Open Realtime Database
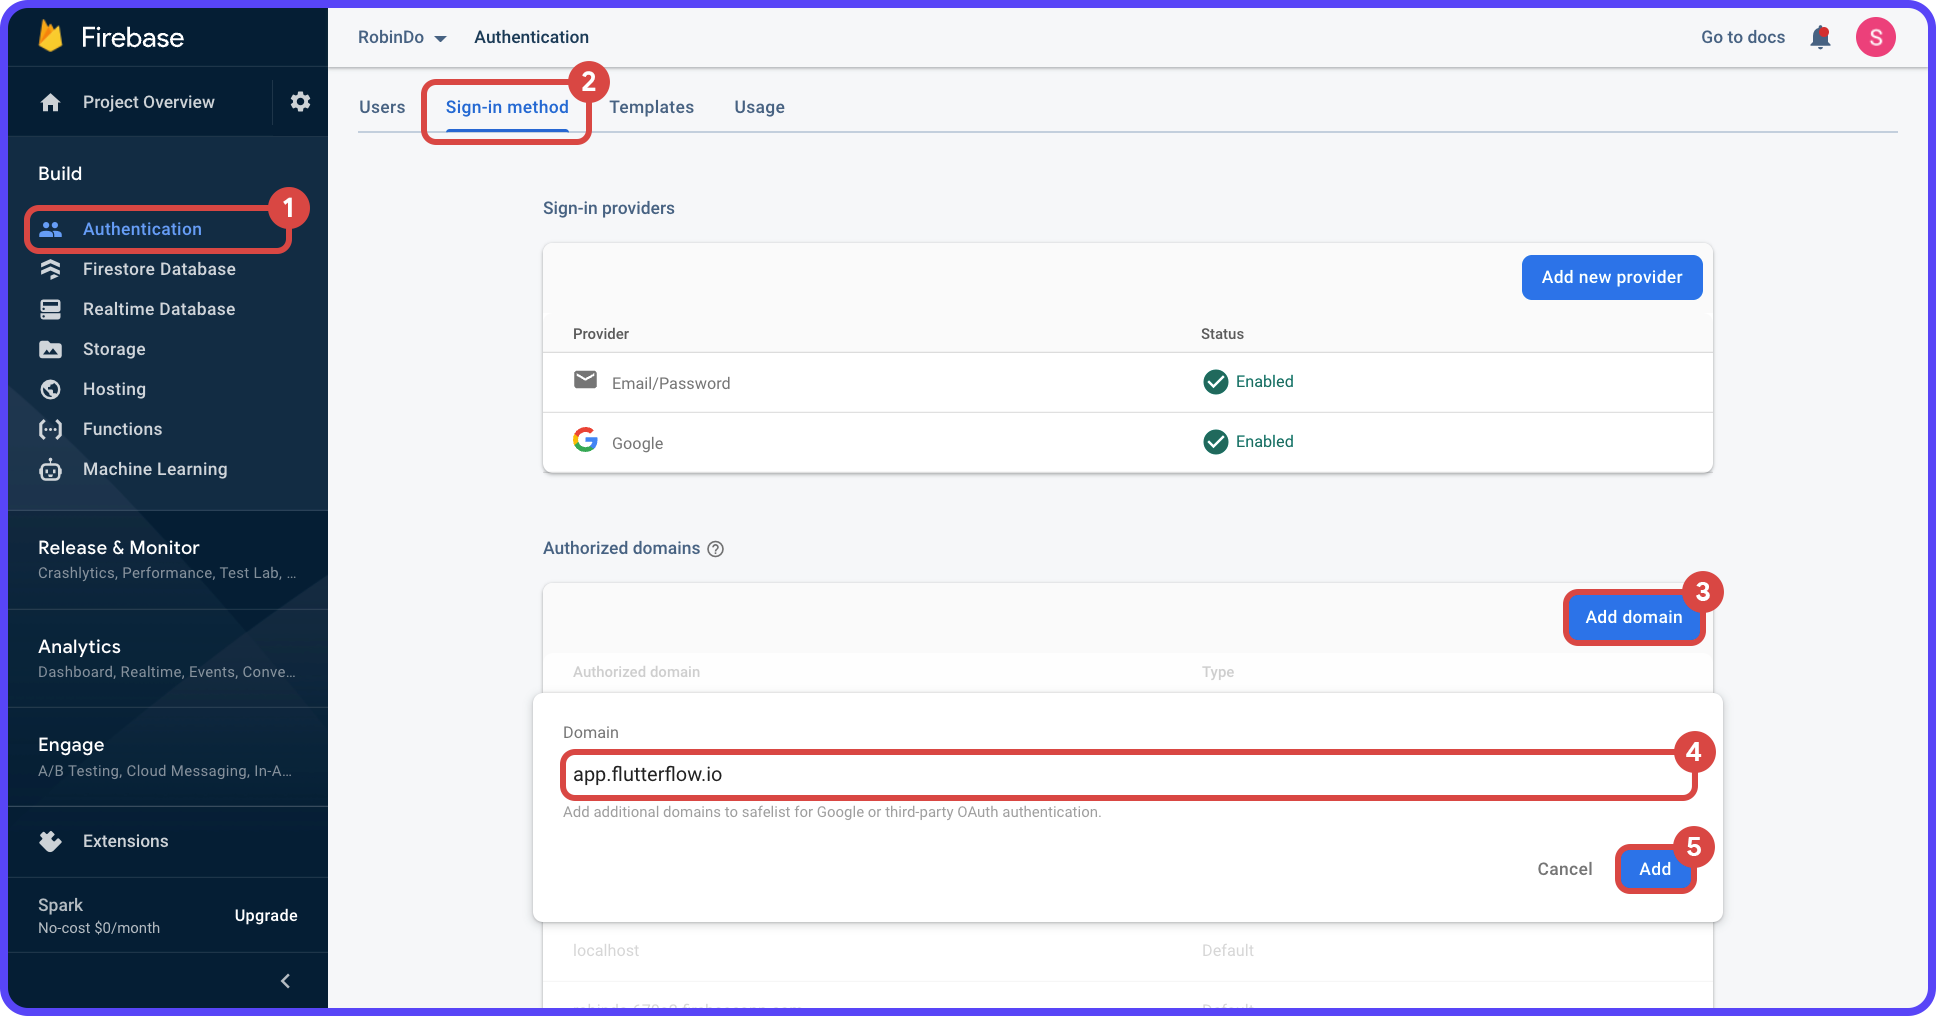 pos(159,308)
